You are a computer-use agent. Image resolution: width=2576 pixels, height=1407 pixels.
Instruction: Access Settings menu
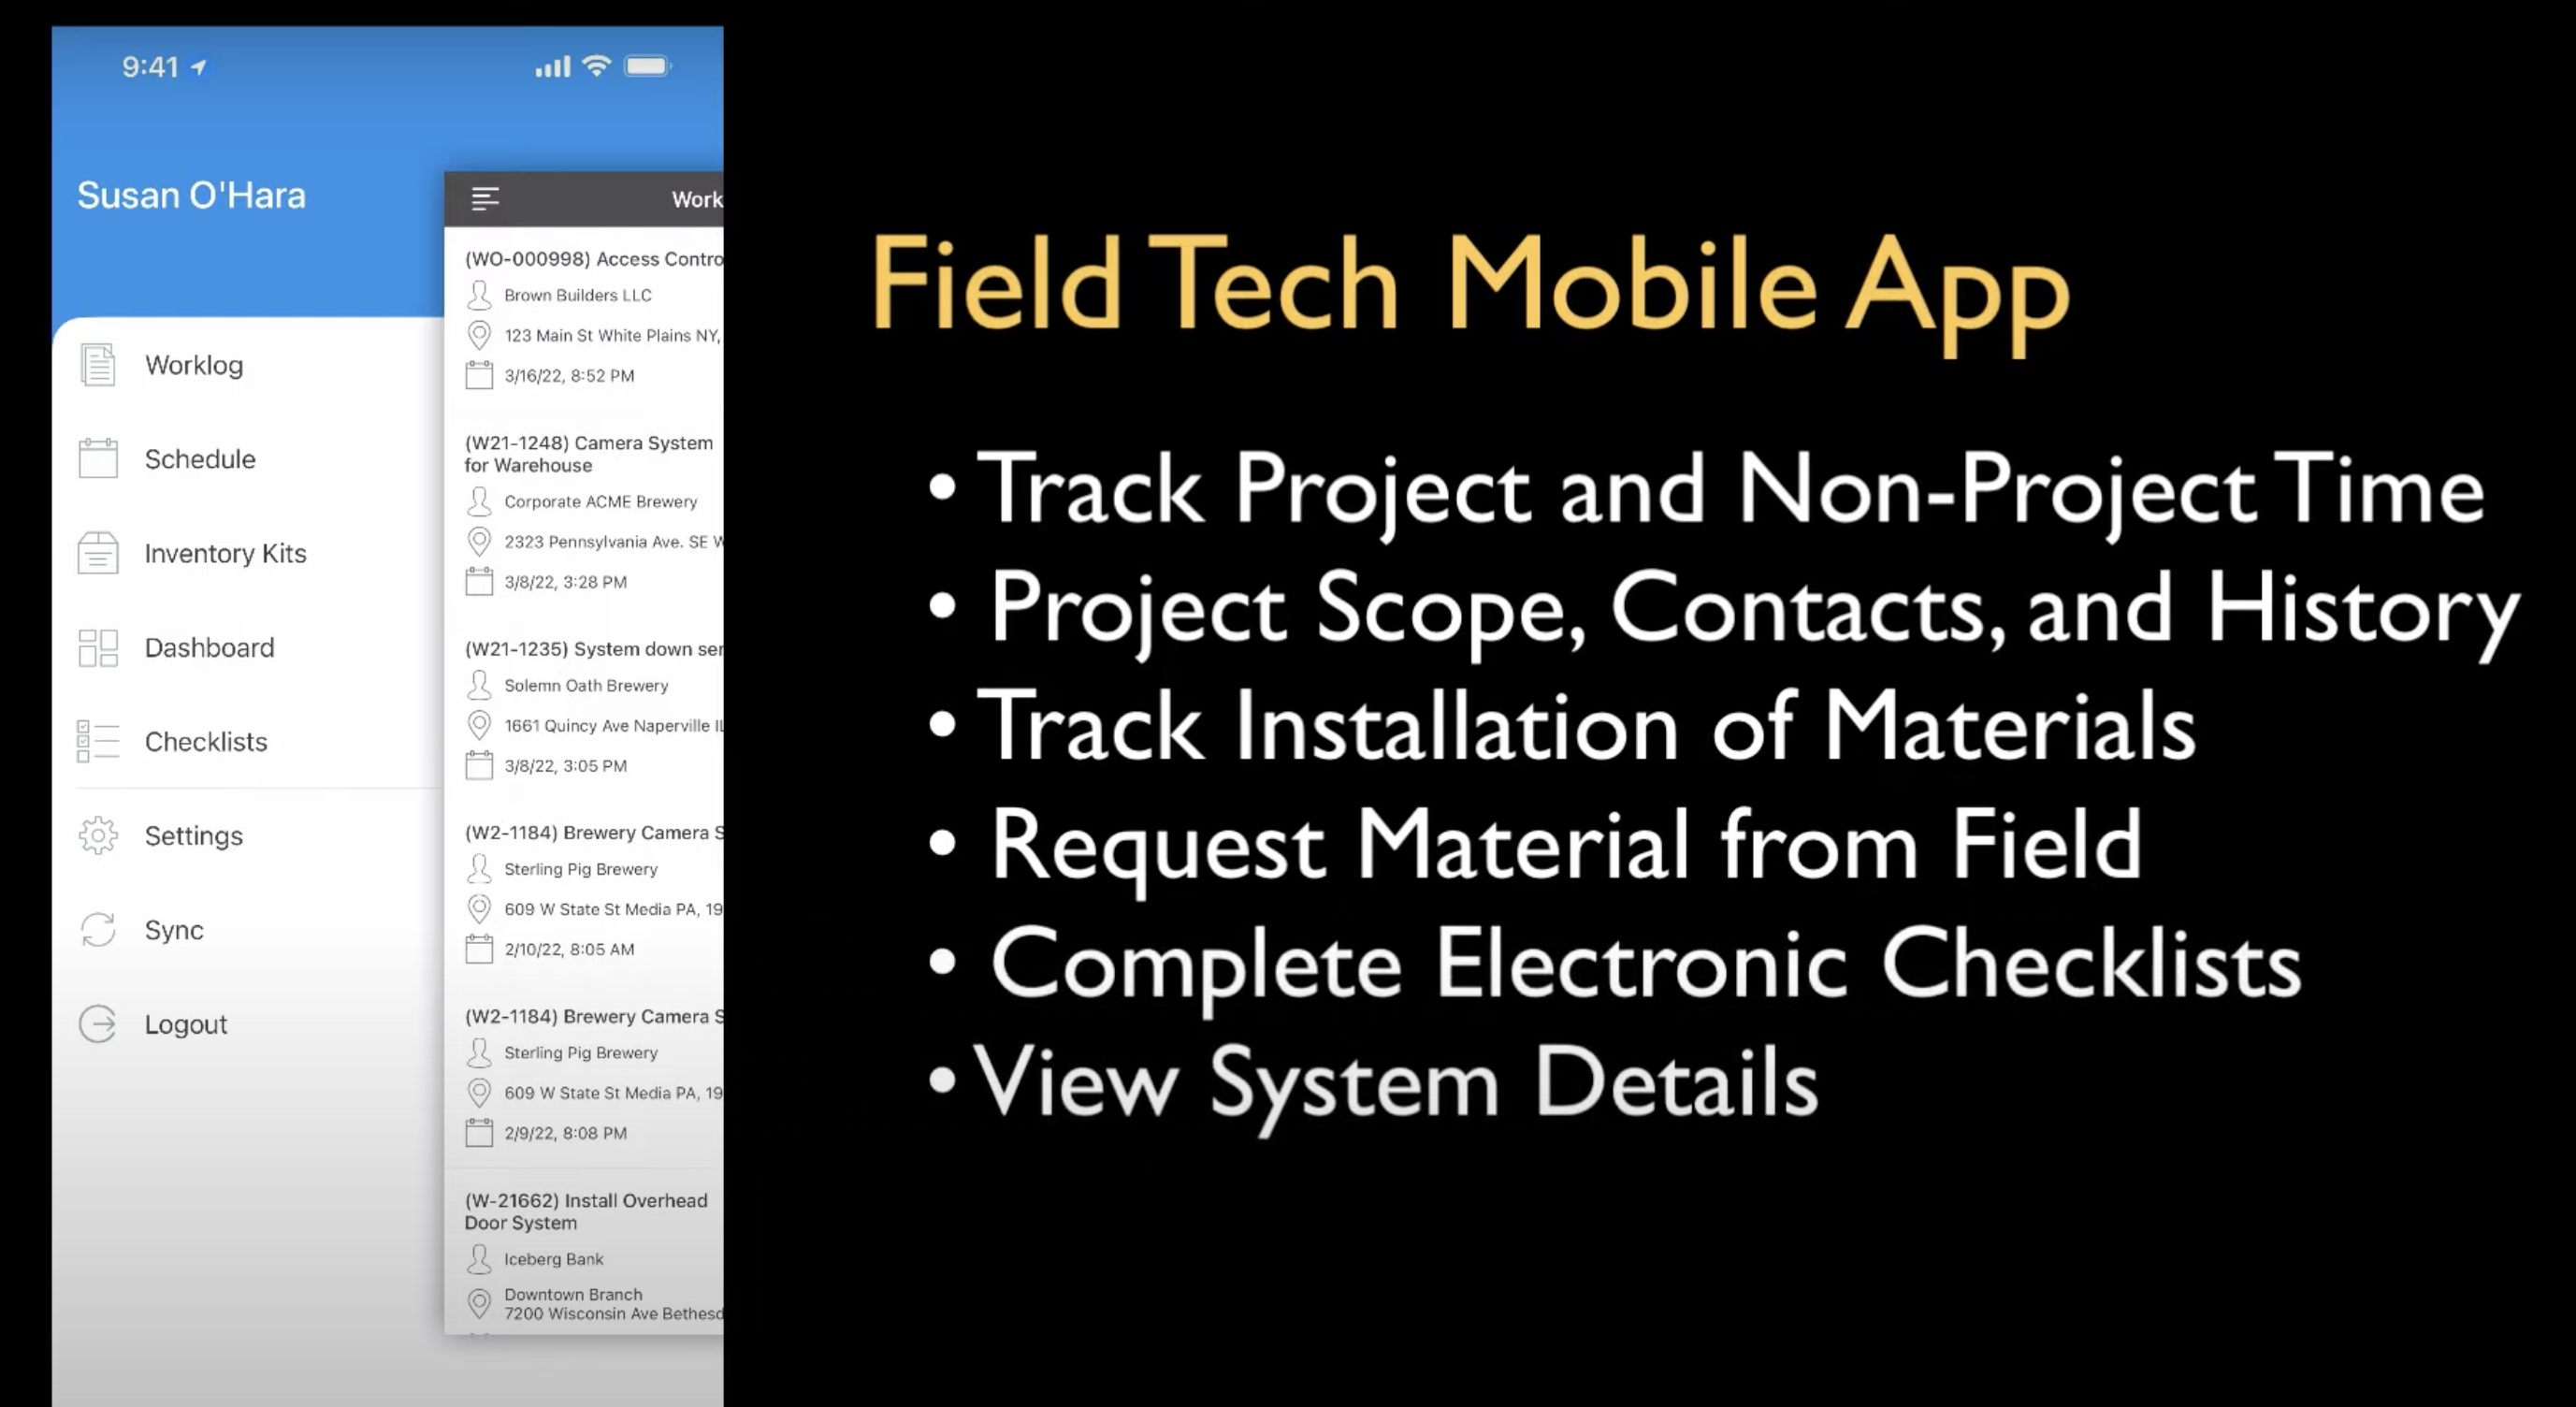[193, 835]
